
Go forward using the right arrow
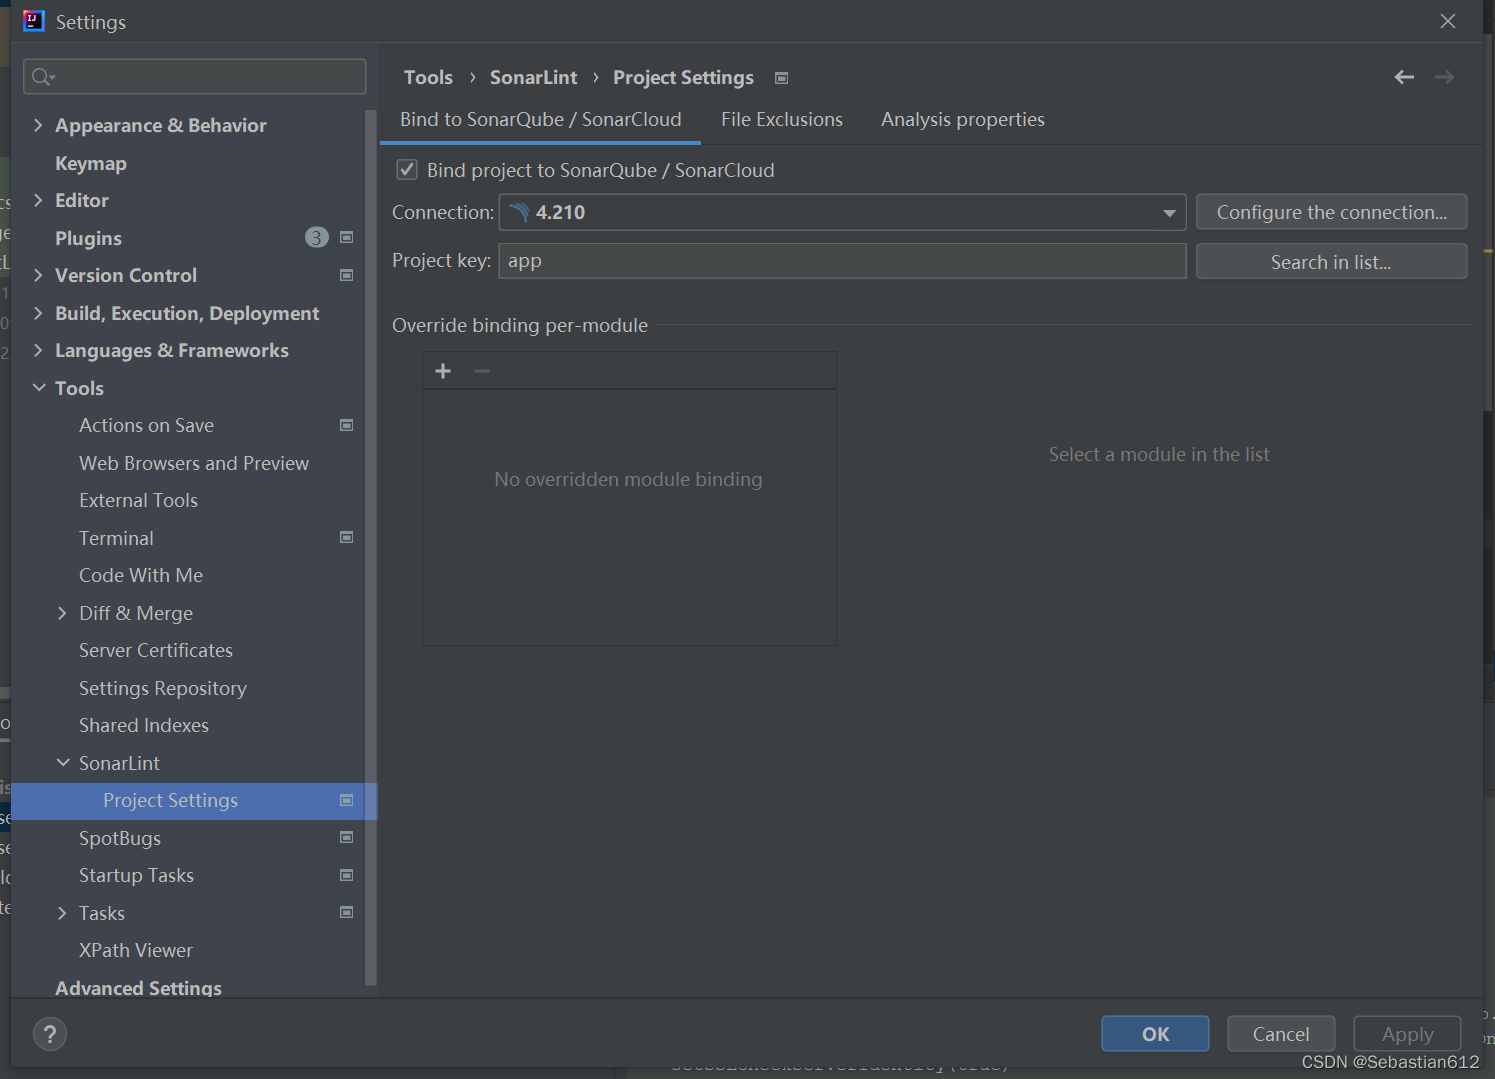1444,77
